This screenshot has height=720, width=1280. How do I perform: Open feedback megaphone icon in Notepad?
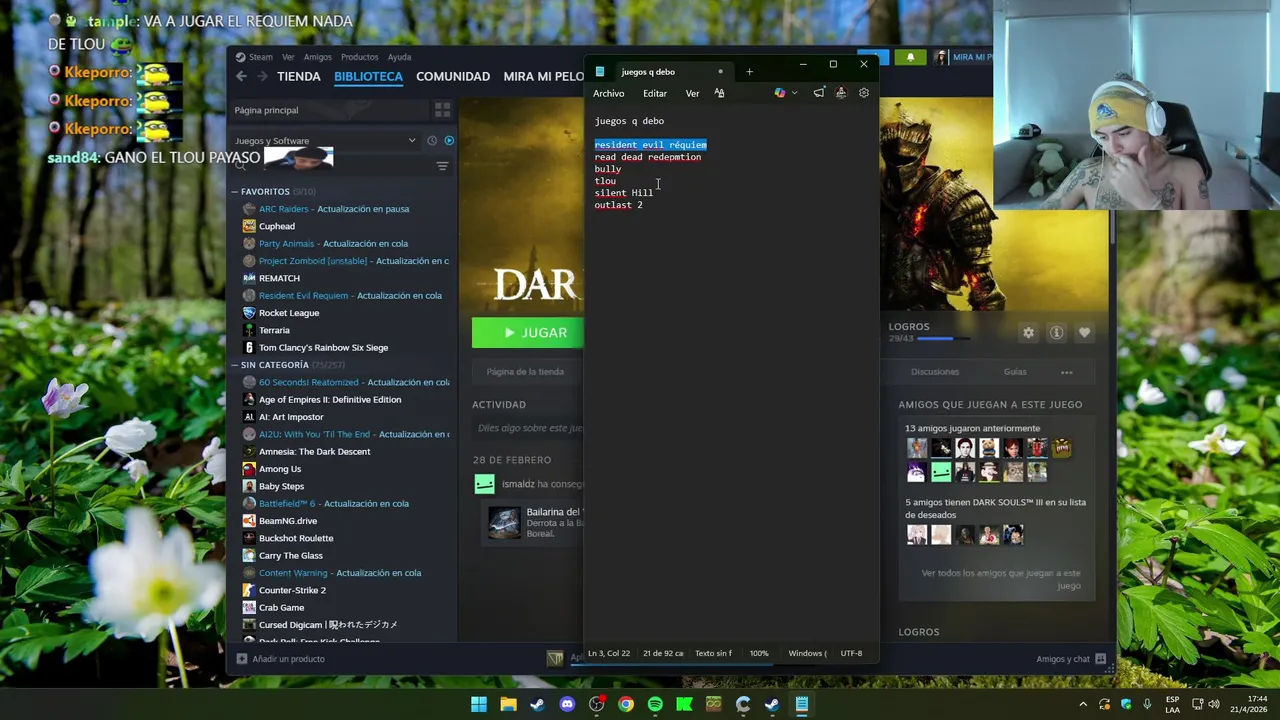click(819, 93)
